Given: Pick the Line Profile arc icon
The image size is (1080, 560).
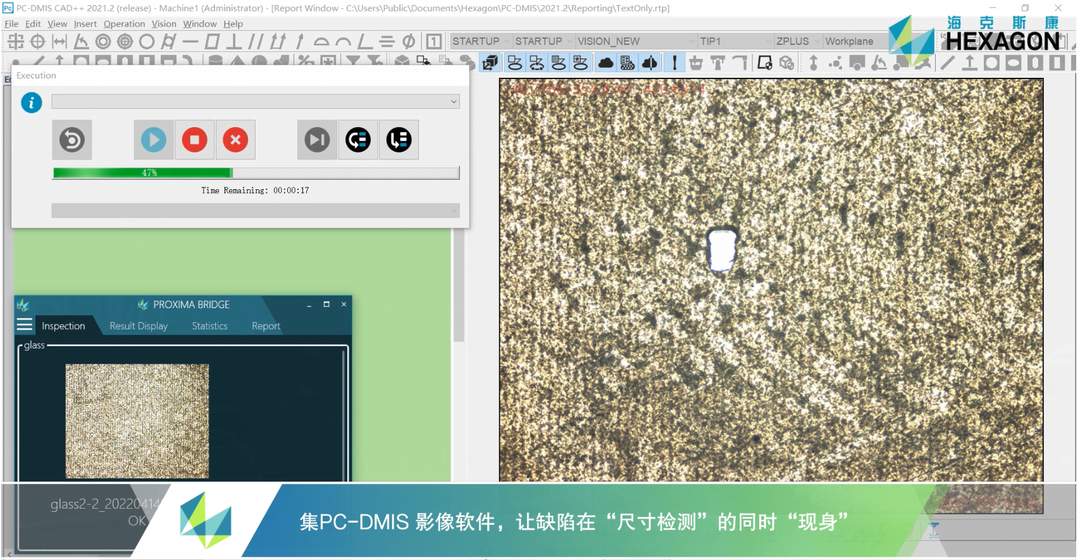Looking at the screenshot, I should pyautogui.click(x=343, y=41).
